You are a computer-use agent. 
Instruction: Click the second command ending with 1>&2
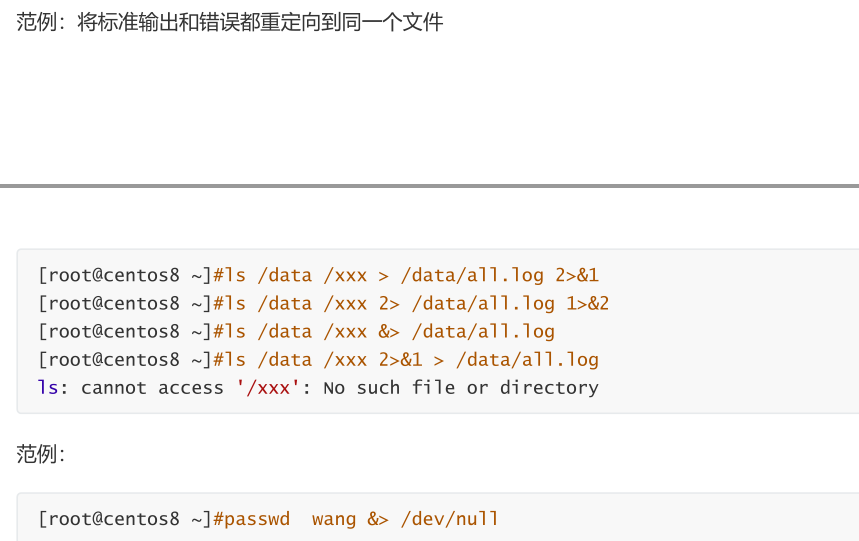323,303
